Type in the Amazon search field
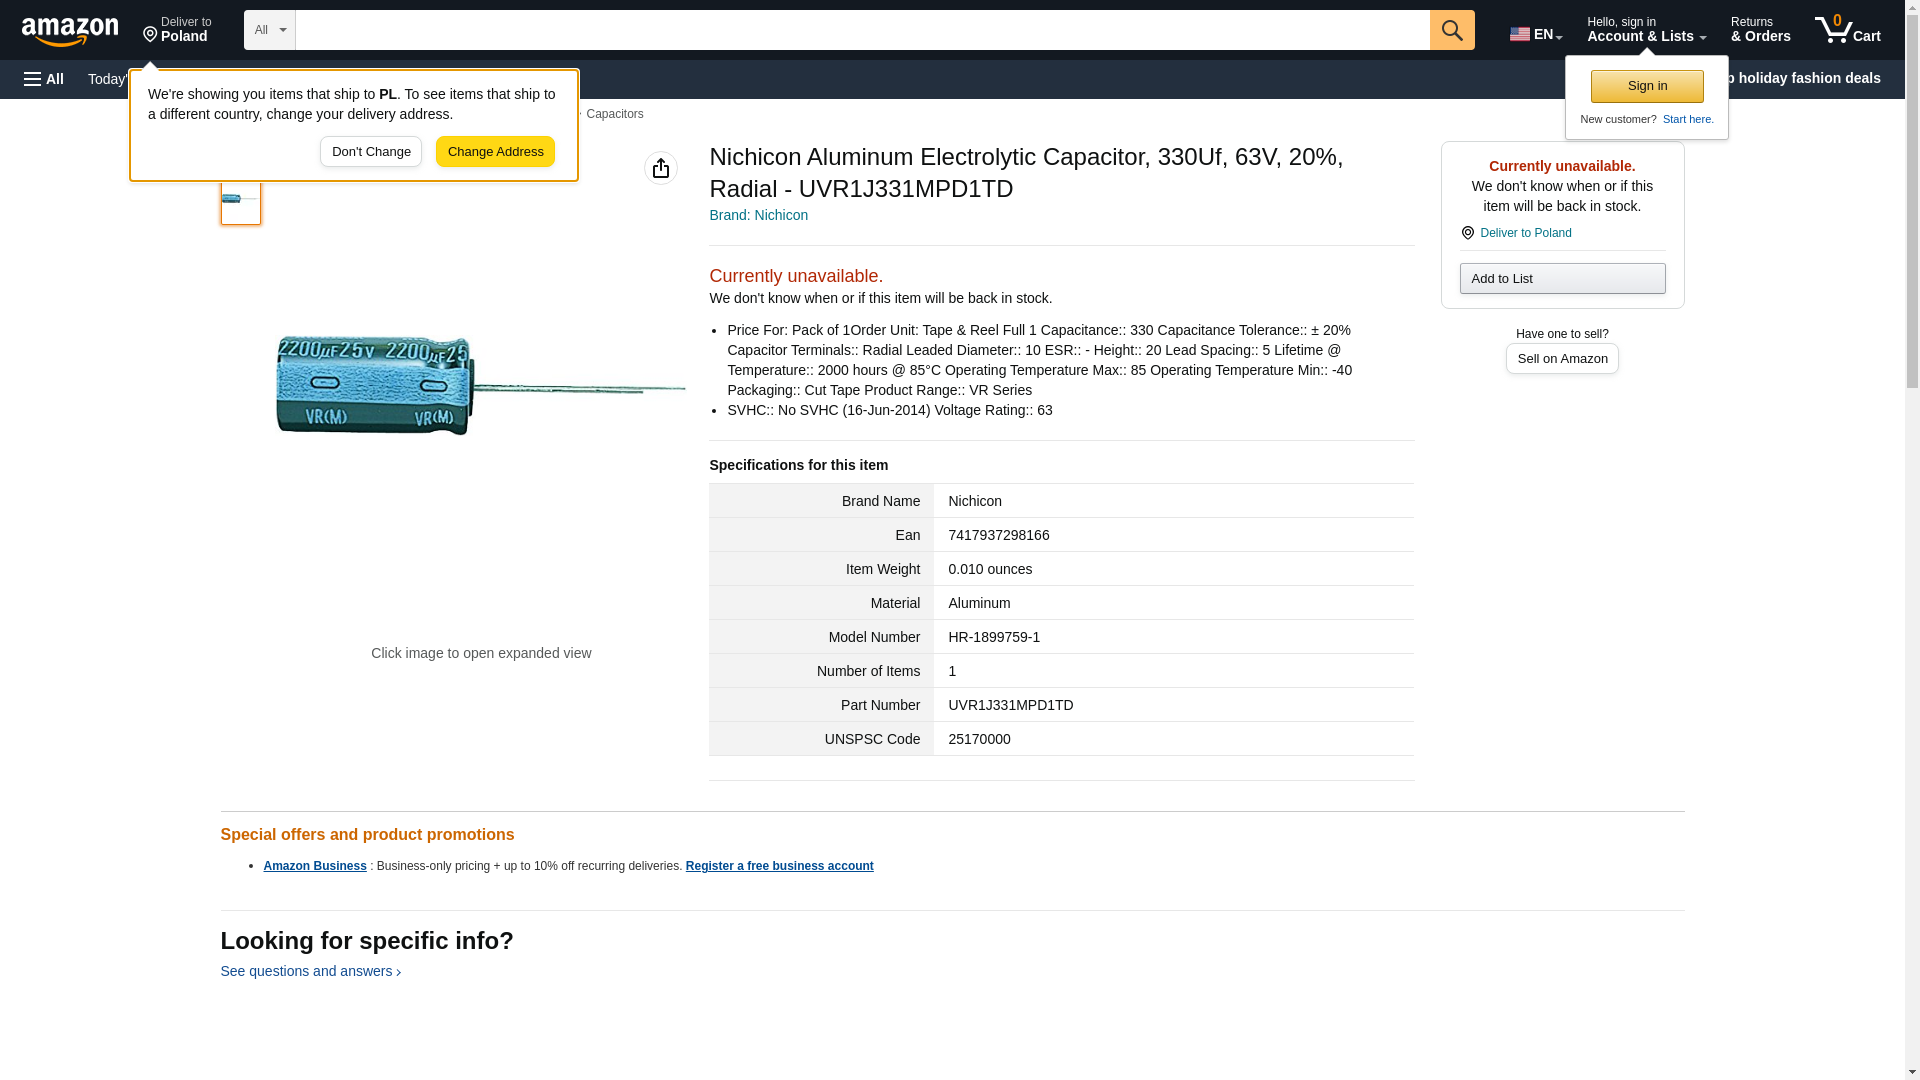This screenshot has width=1920, height=1080. tap(861, 30)
